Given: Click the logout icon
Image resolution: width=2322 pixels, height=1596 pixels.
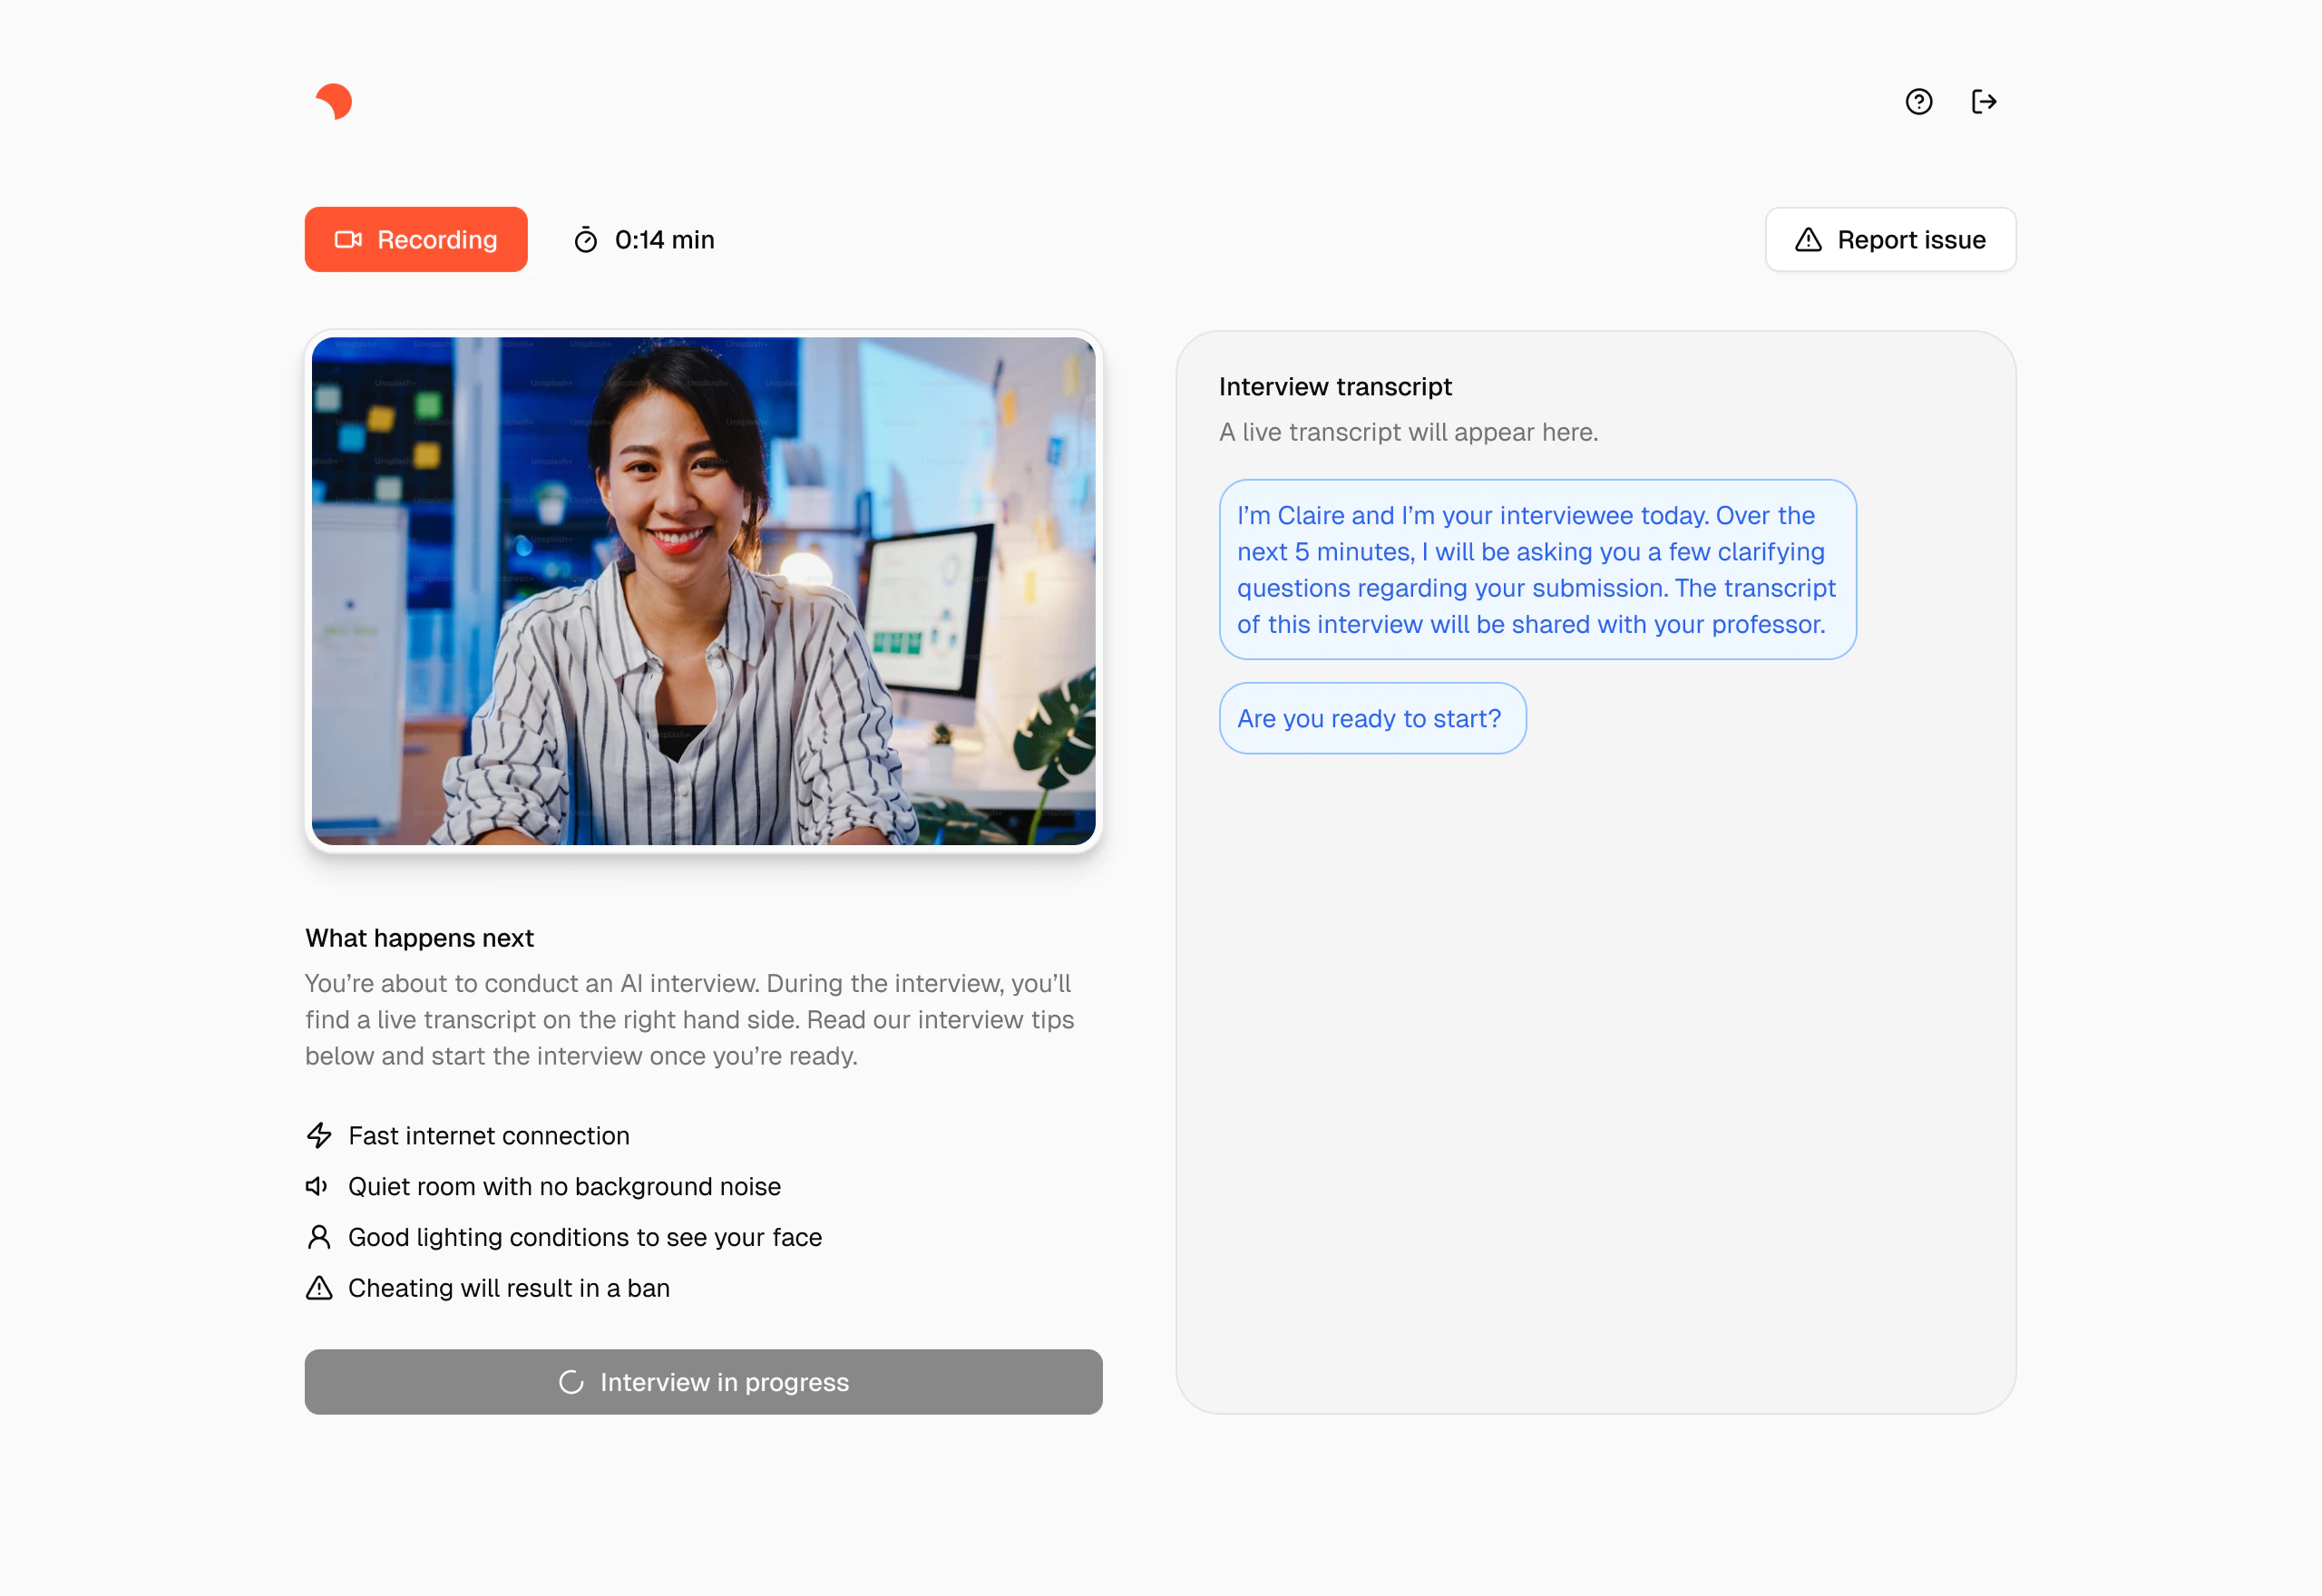Looking at the screenshot, I should point(1985,101).
